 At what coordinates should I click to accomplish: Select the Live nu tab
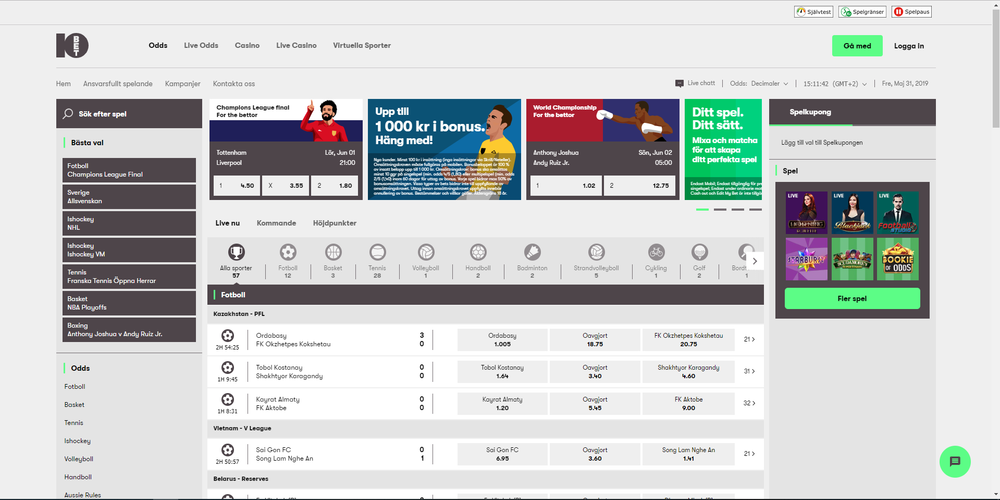[x=228, y=223]
